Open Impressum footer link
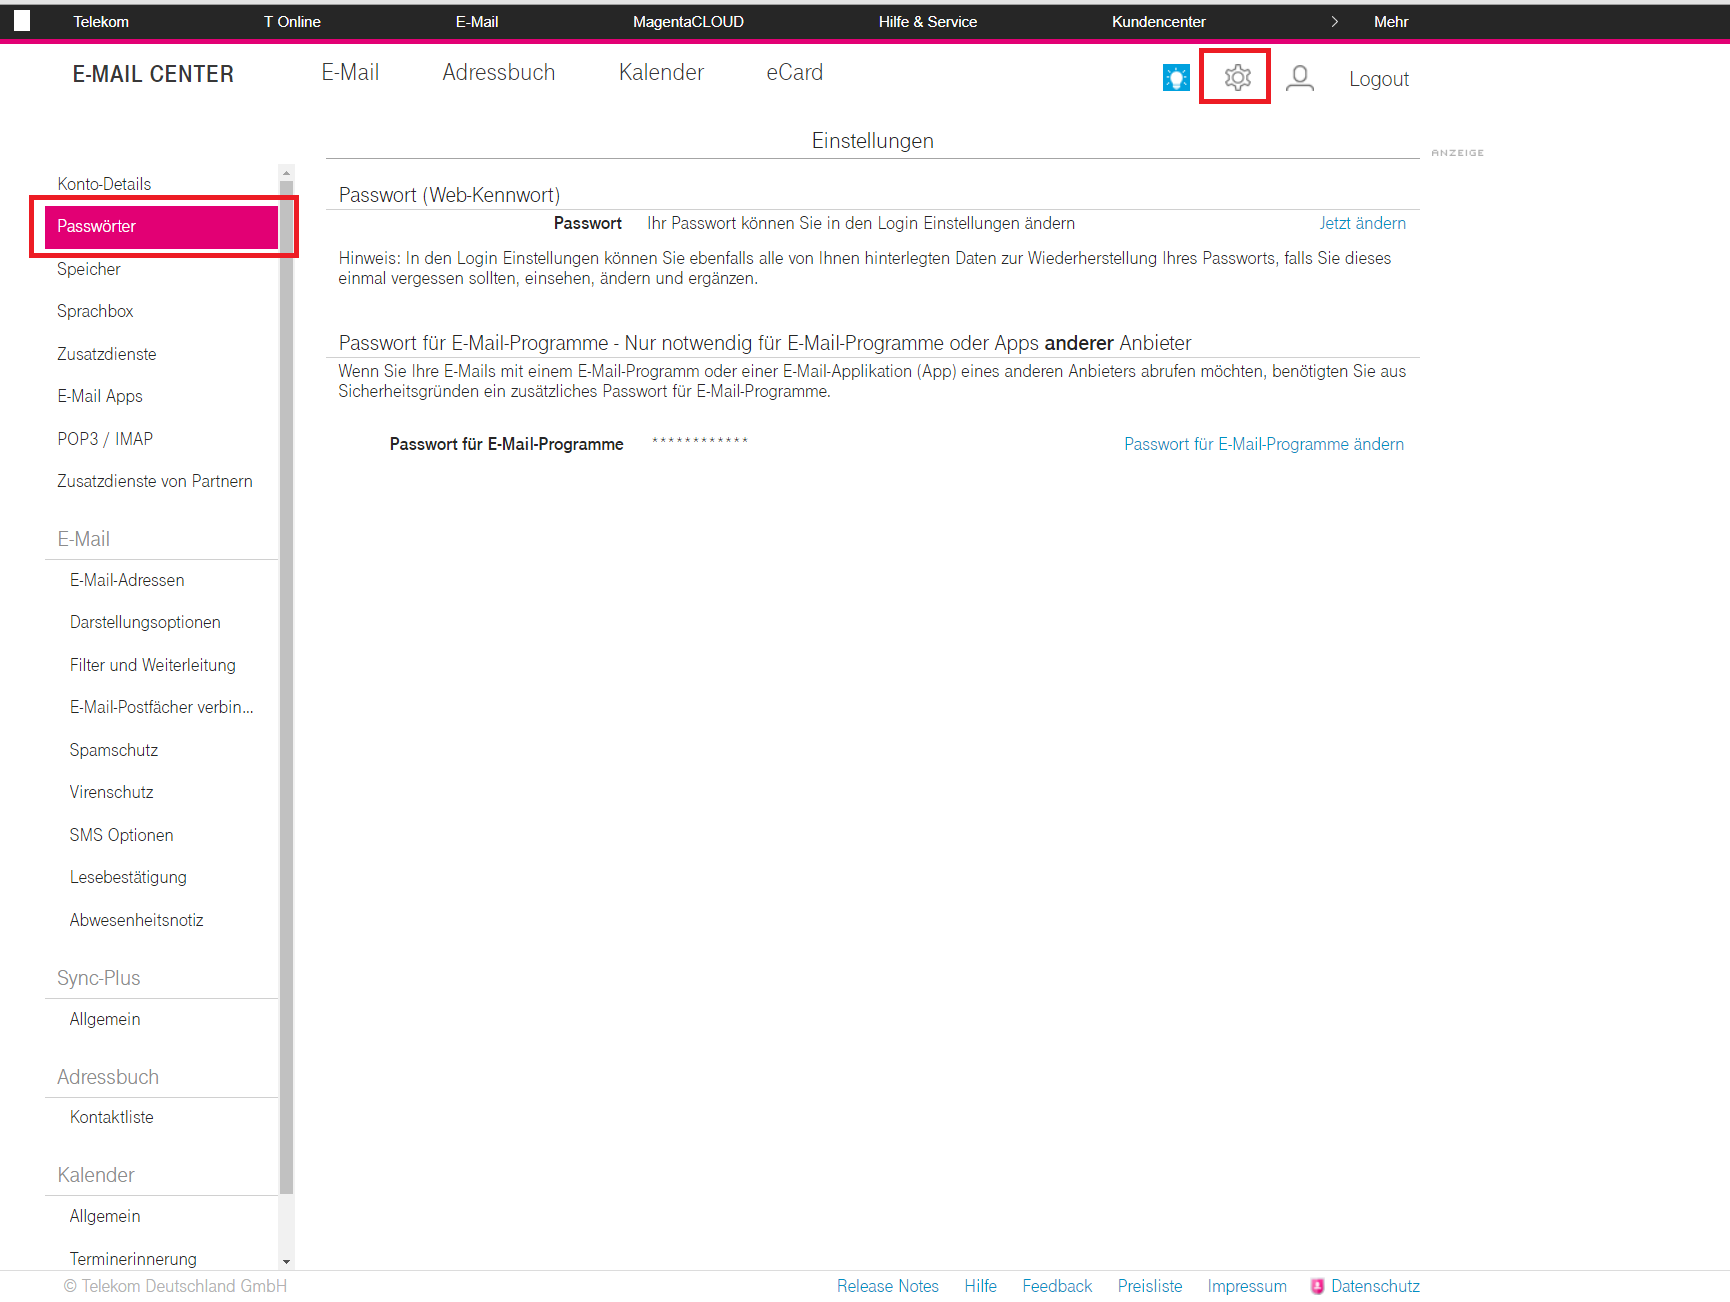 tap(1247, 1286)
